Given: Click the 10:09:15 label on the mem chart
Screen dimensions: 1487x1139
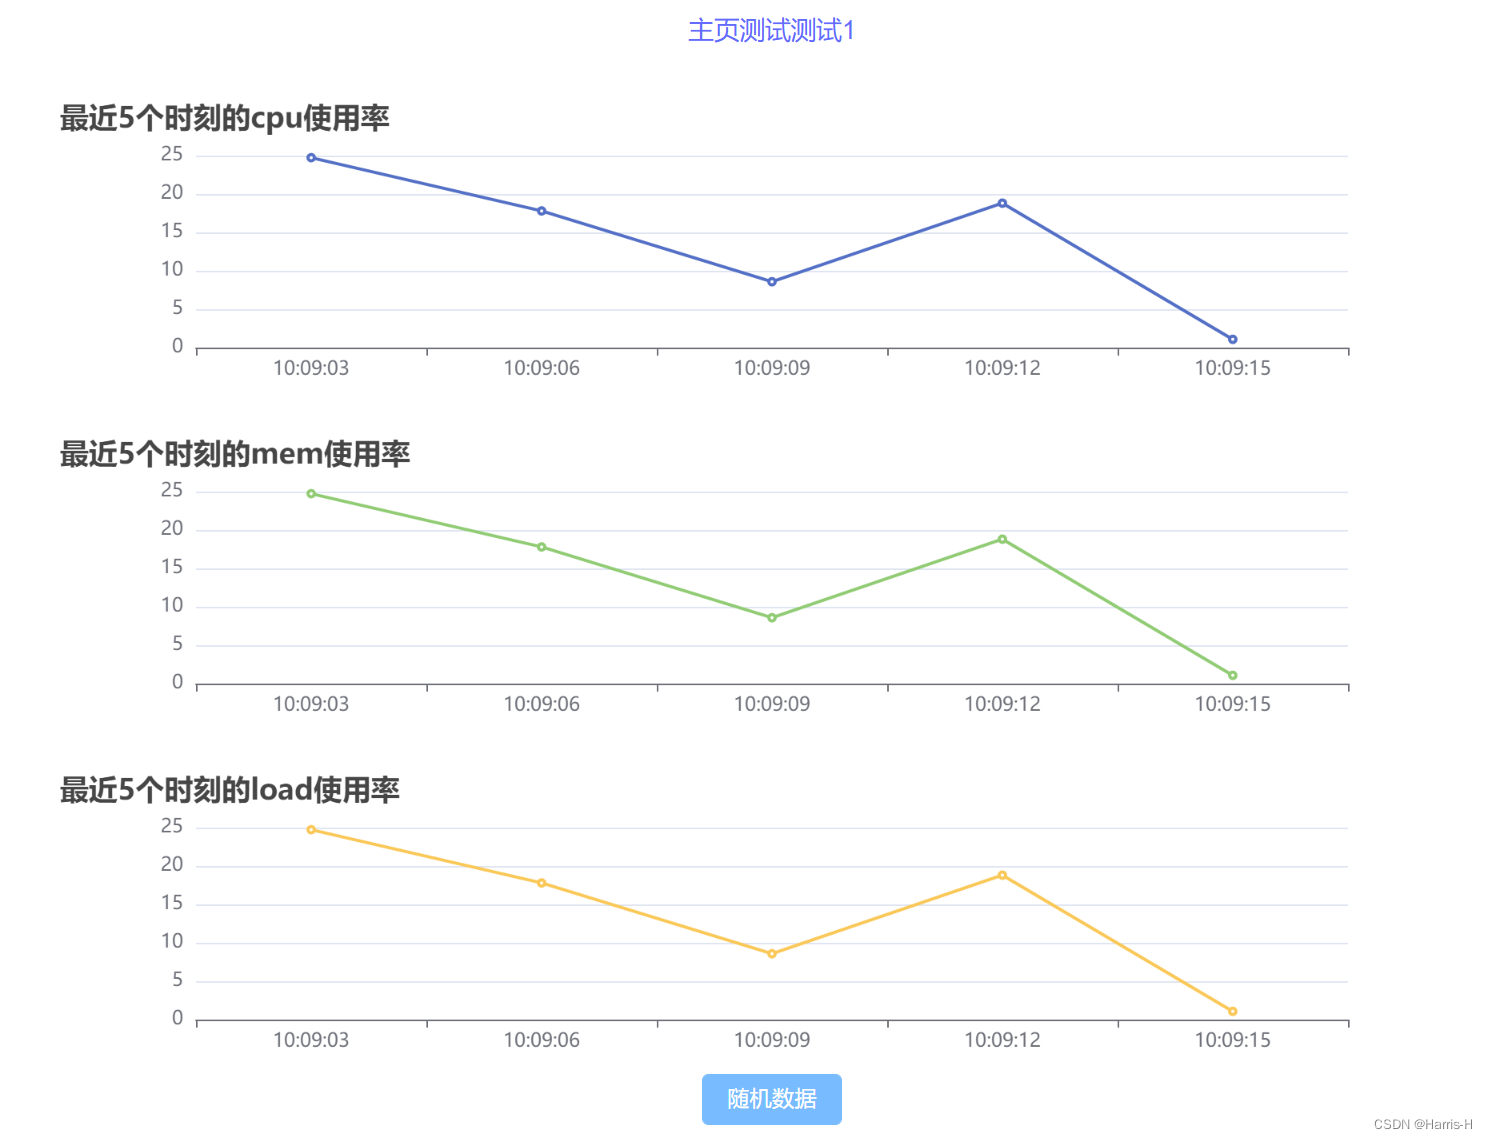Looking at the screenshot, I should (1232, 703).
